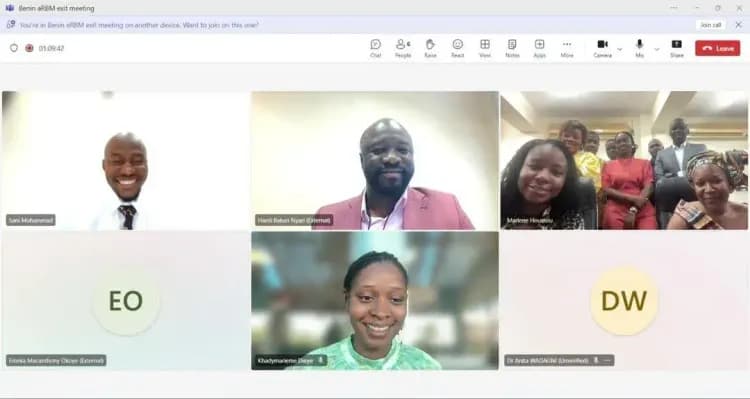Viewport: 750px width, 399px height.
Task: Open the React emoji picker
Action: point(458,48)
